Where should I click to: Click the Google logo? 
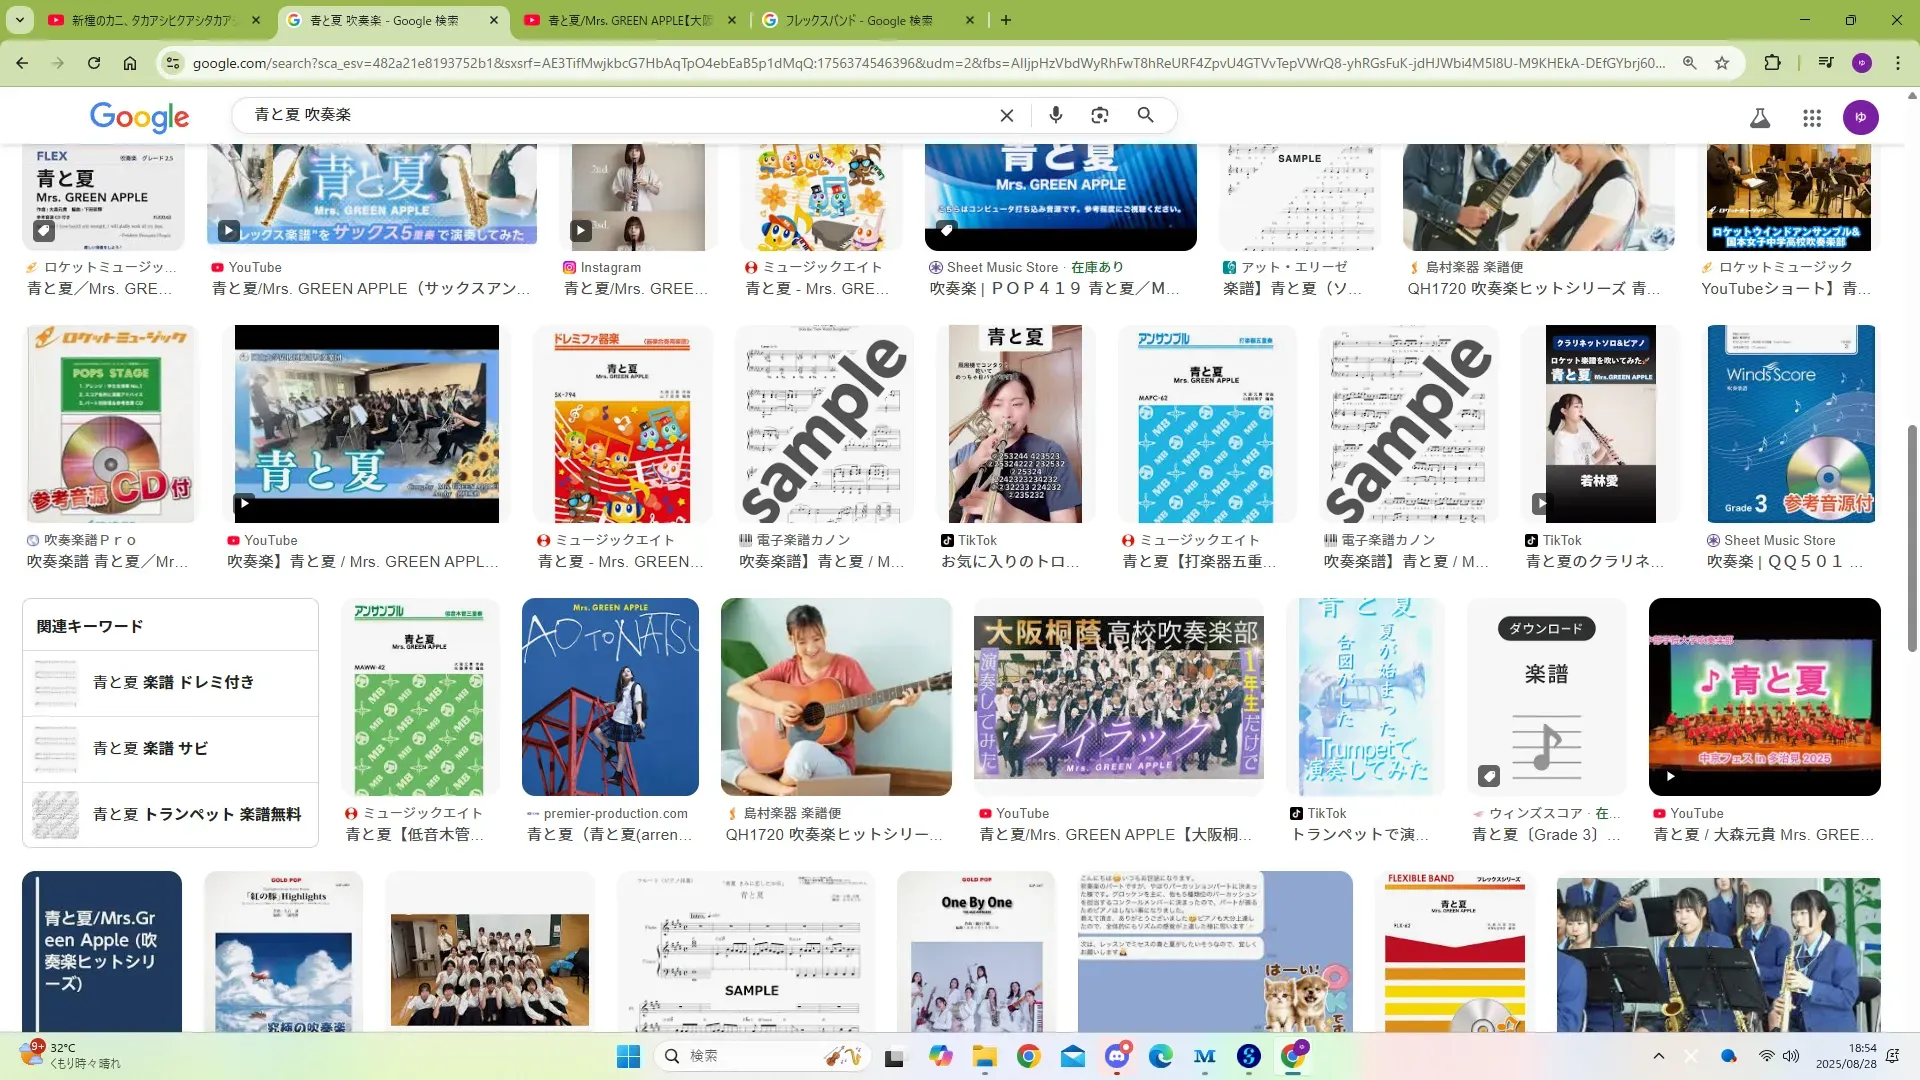[139, 117]
